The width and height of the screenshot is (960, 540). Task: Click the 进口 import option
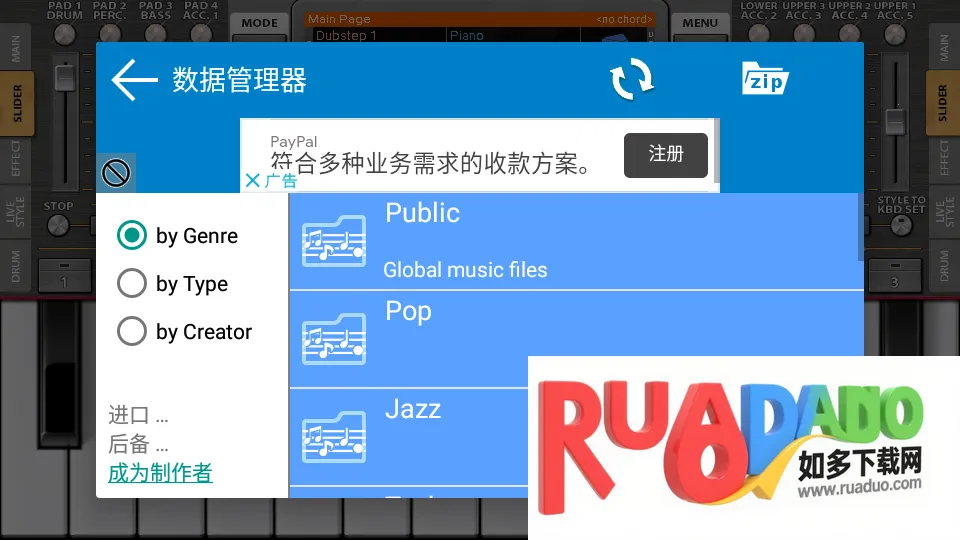138,415
